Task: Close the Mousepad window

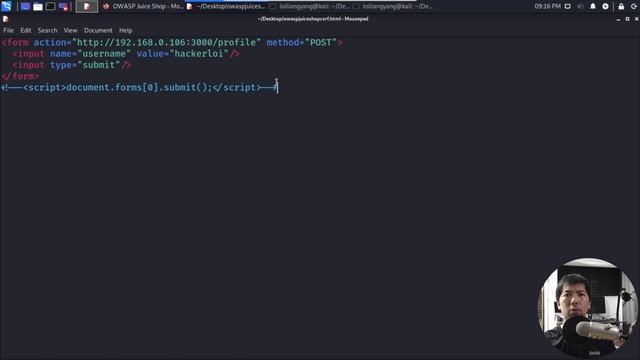Action: (x=636, y=19)
